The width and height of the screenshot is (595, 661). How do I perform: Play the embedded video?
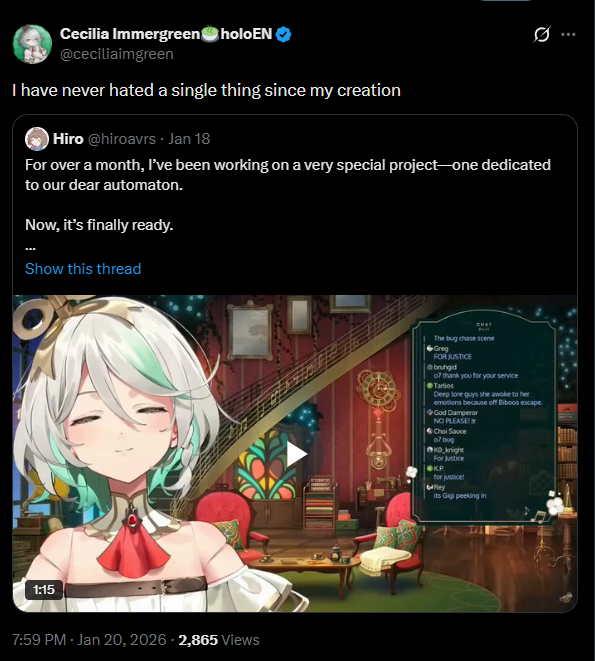tap(296, 454)
